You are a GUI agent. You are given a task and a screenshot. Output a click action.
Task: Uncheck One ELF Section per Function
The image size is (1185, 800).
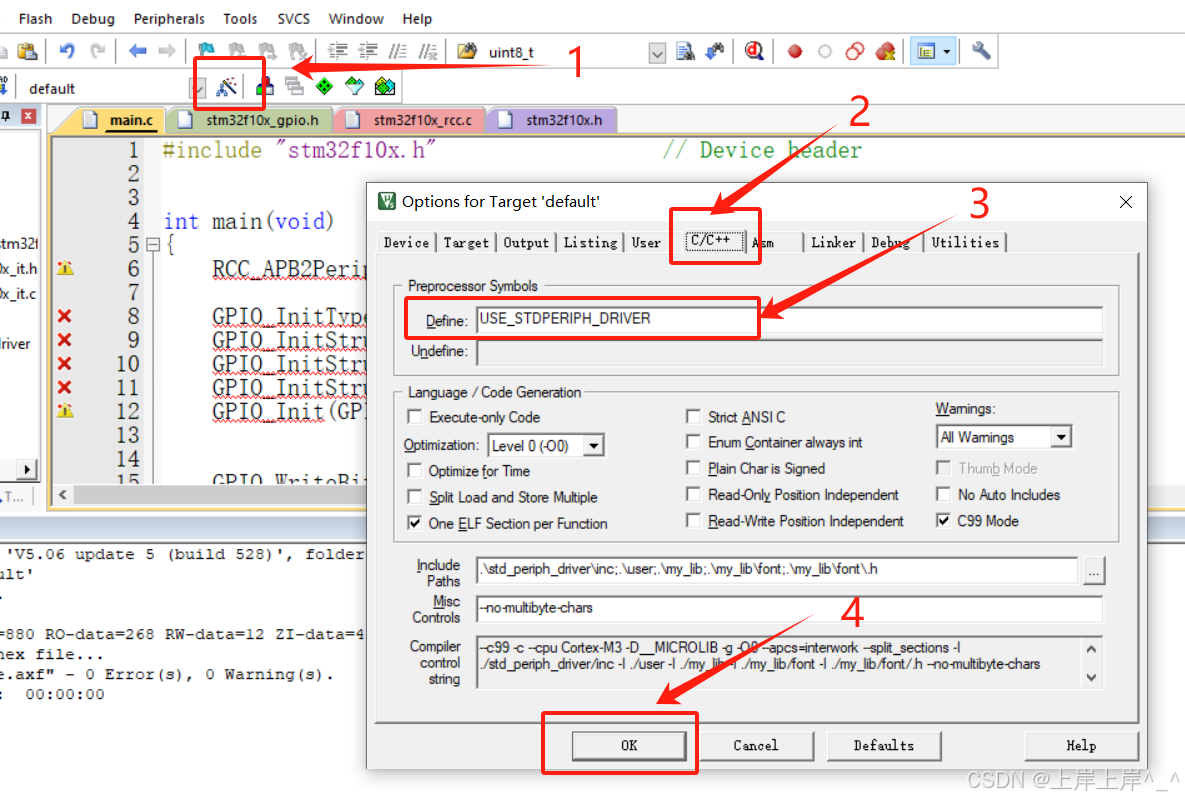414,523
